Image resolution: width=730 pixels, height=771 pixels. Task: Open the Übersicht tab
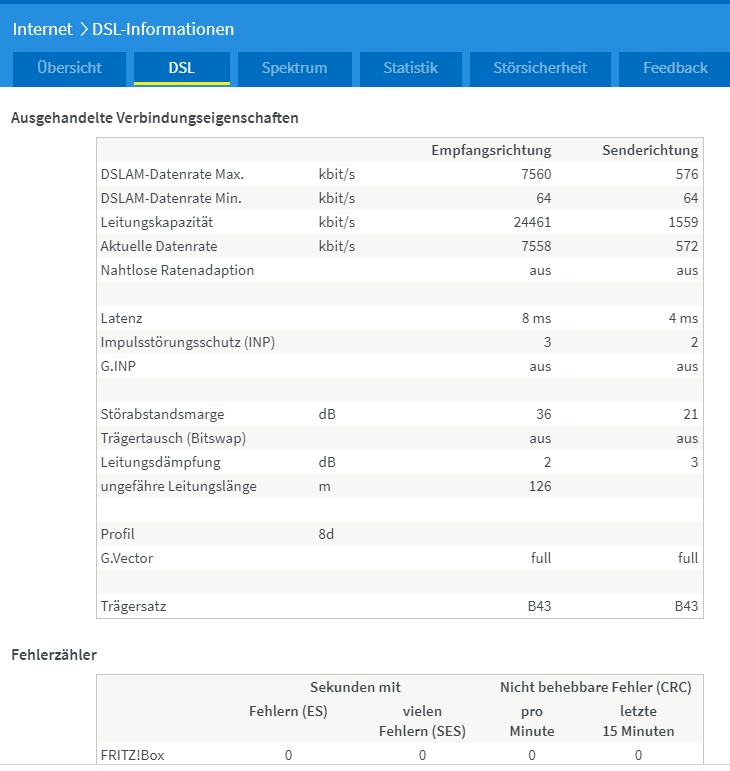point(70,68)
